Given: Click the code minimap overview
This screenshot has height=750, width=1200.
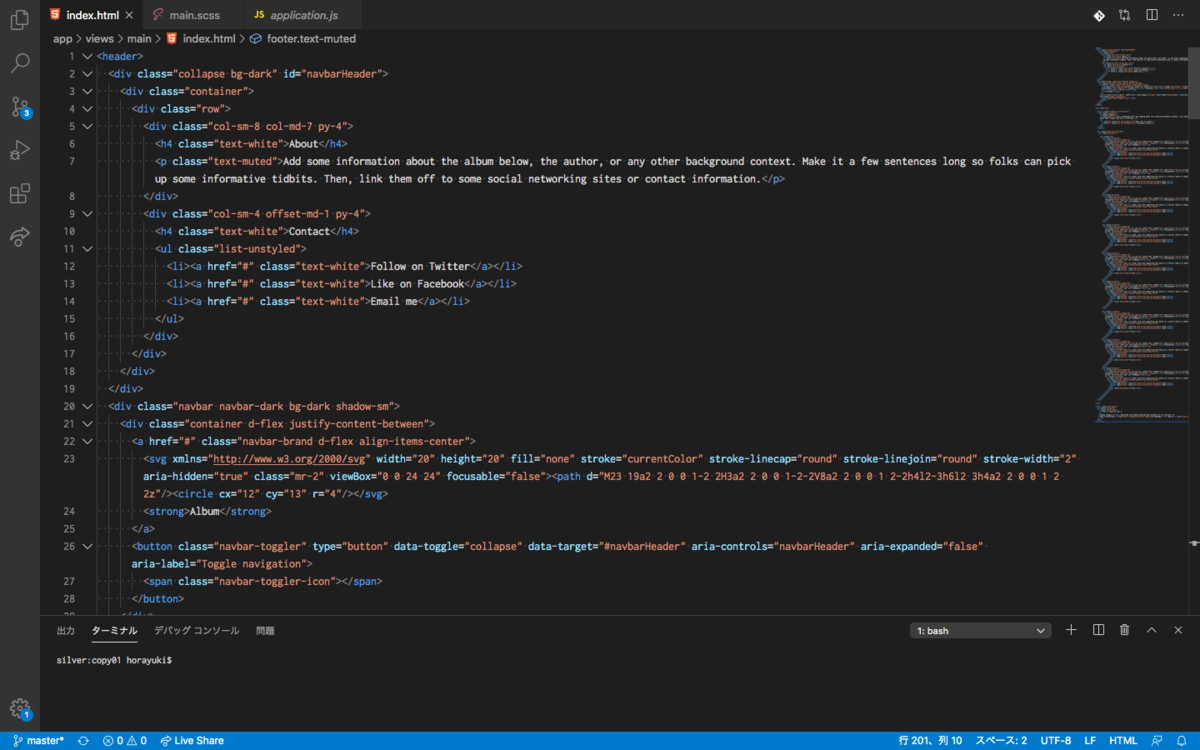Looking at the screenshot, I should [1140, 235].
